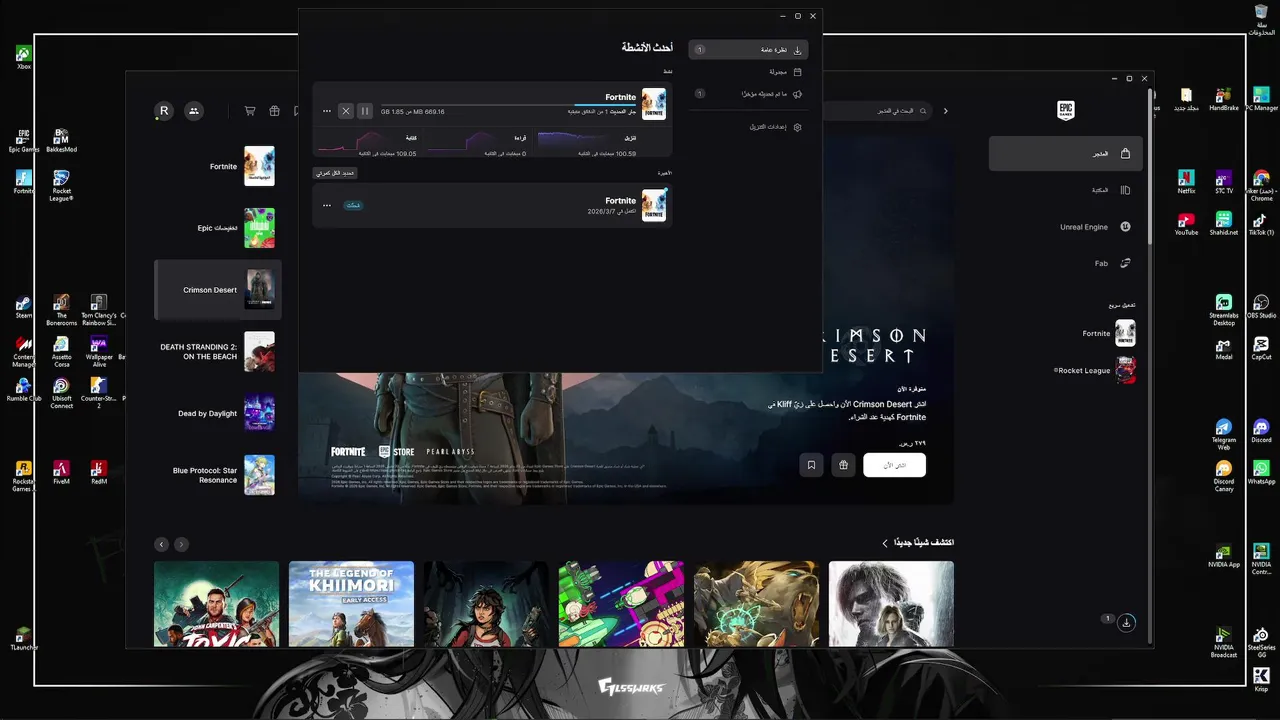Open the Xbox desktop shortcut
The width and height of the screenshot is (1280, 720).
pyautogui.click(x=24, y=58)
